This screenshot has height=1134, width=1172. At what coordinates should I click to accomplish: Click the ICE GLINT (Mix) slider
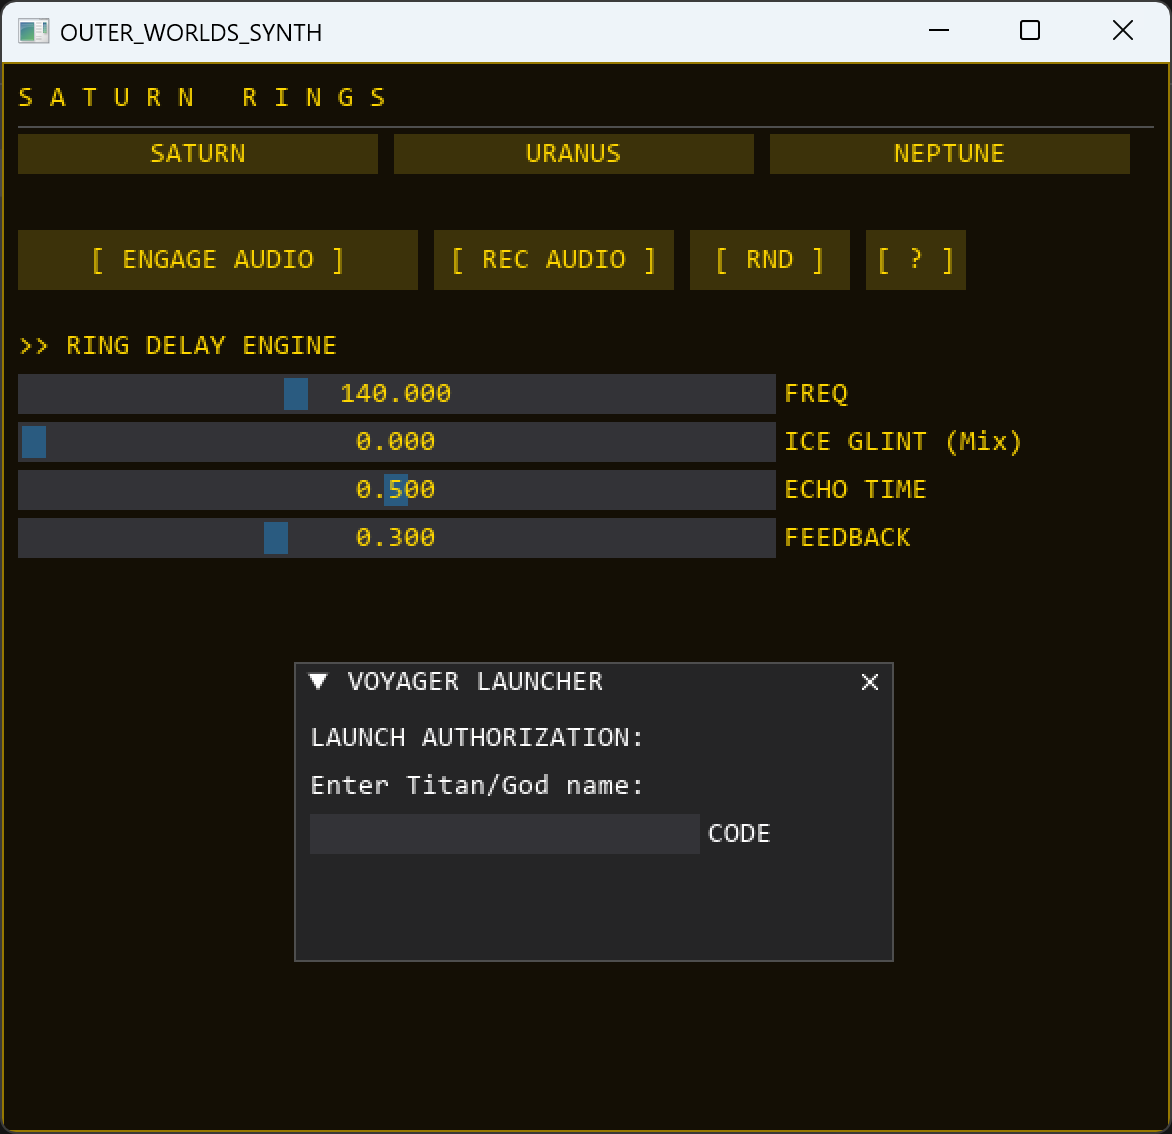click(33, 441)
